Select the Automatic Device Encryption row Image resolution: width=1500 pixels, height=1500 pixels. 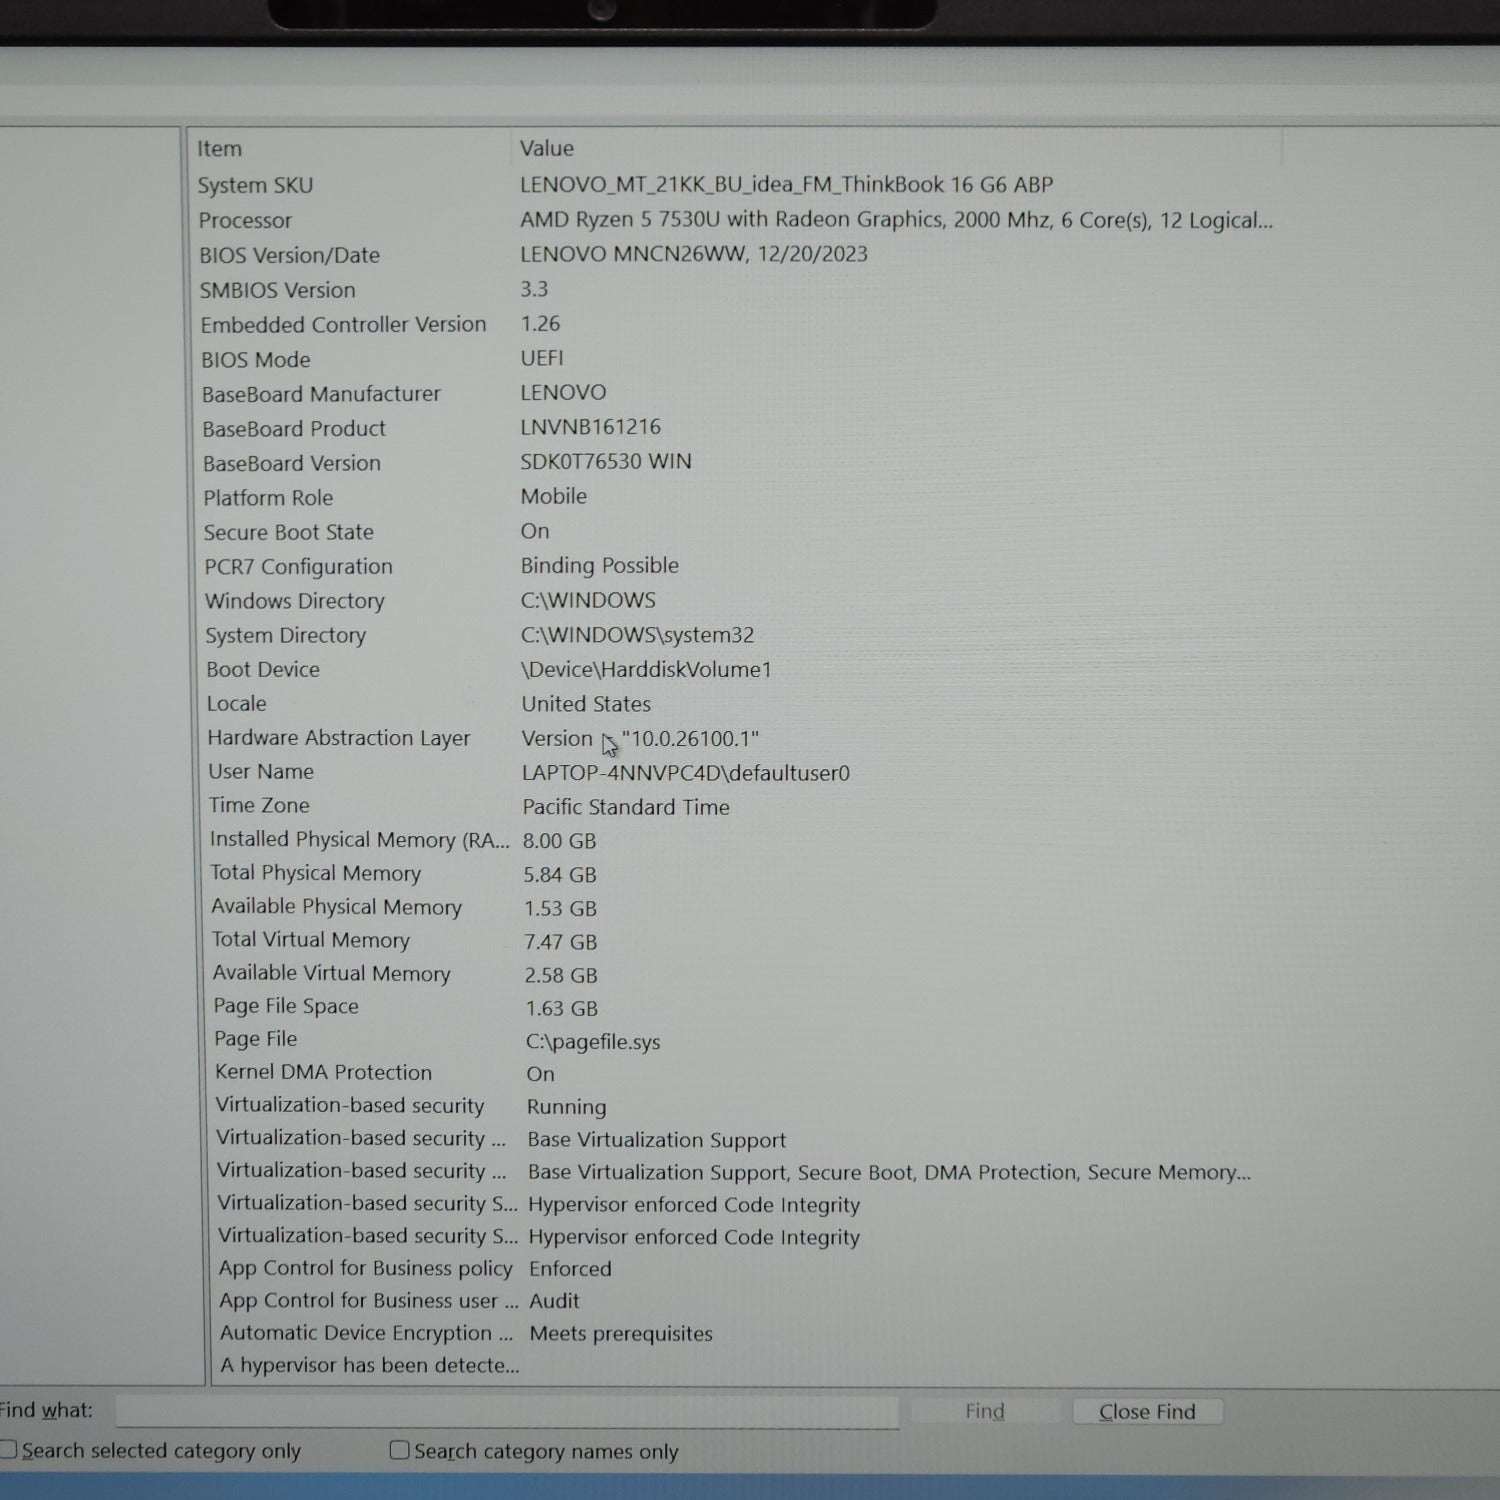click(366, 1333)
